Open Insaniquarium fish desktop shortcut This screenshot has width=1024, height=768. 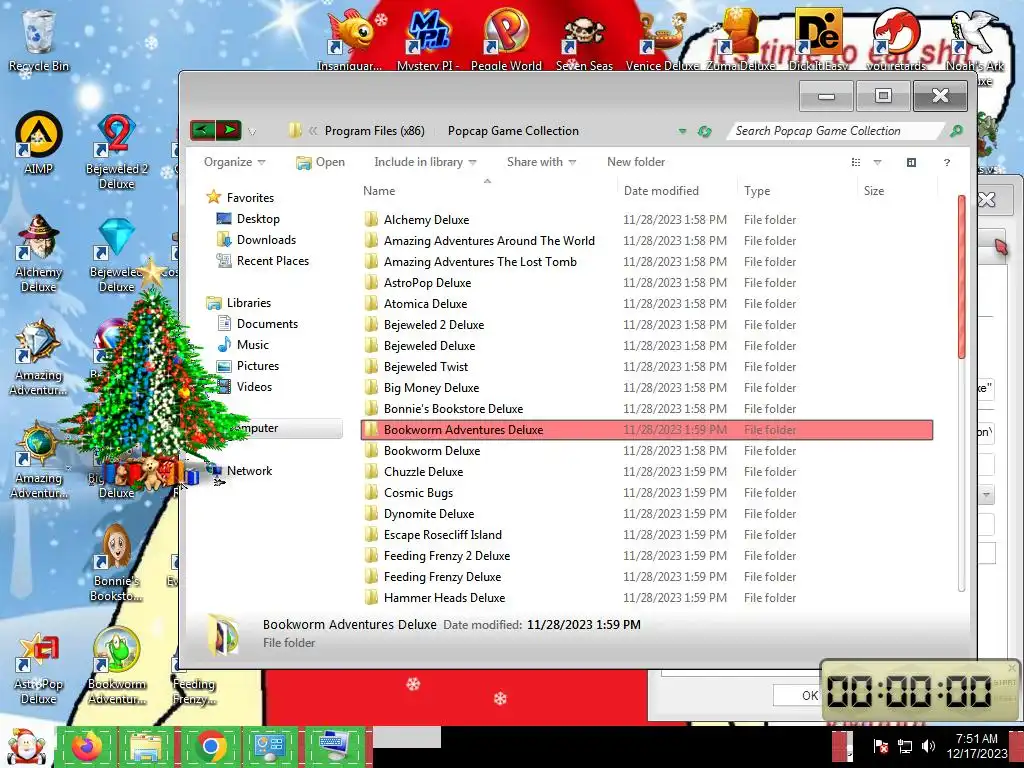(350, 37)
